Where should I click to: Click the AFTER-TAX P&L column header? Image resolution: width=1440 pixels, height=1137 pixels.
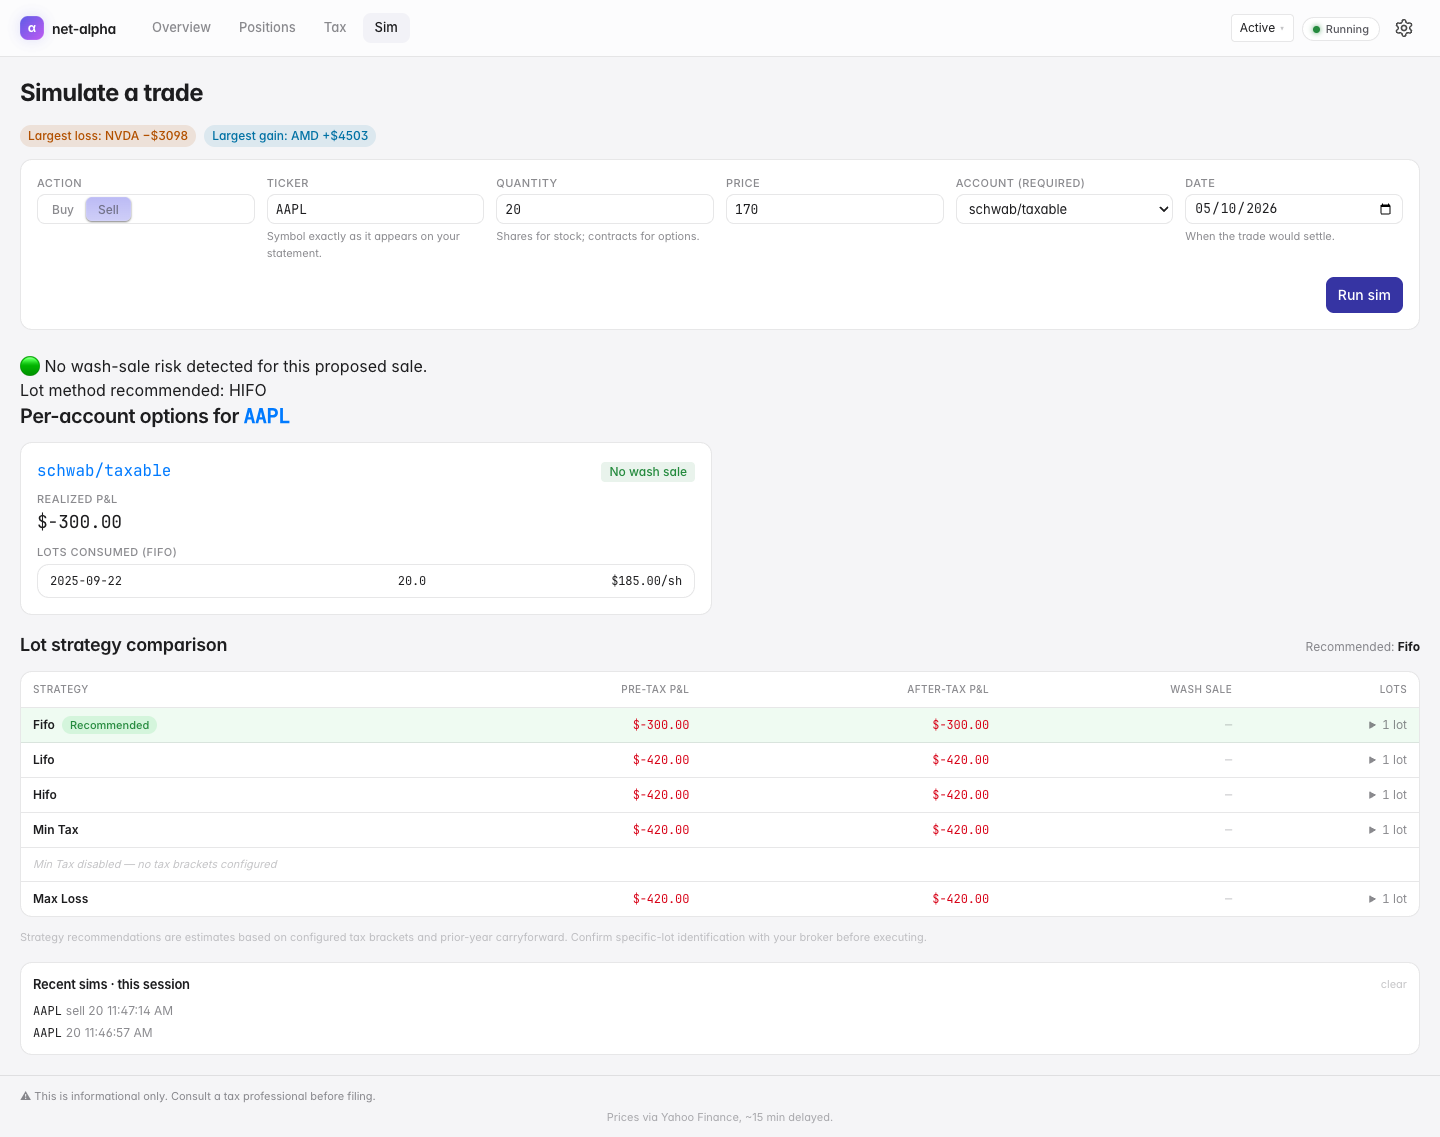(x=948, y=689)
